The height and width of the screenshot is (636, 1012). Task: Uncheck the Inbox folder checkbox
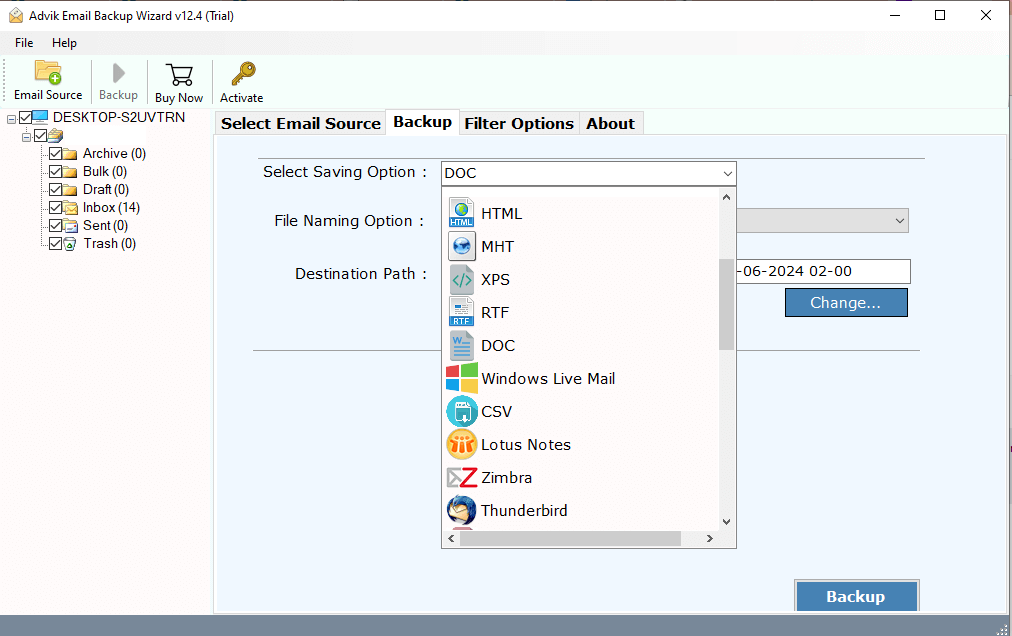[56, 208]
